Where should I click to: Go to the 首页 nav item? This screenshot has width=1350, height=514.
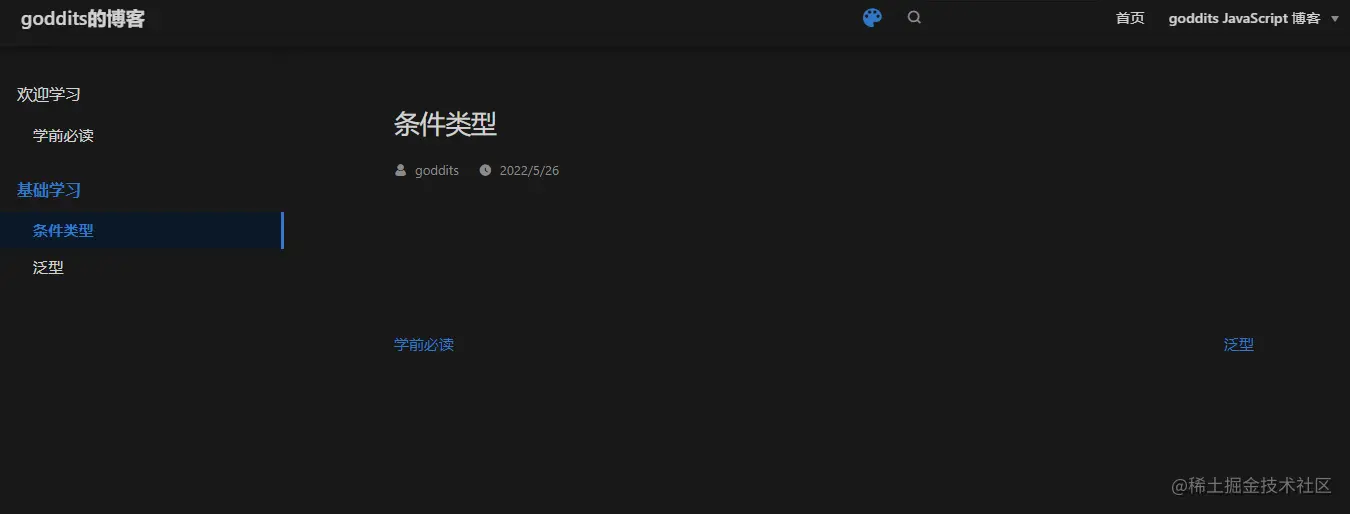pyautogui.click(x=1130, y=18)
